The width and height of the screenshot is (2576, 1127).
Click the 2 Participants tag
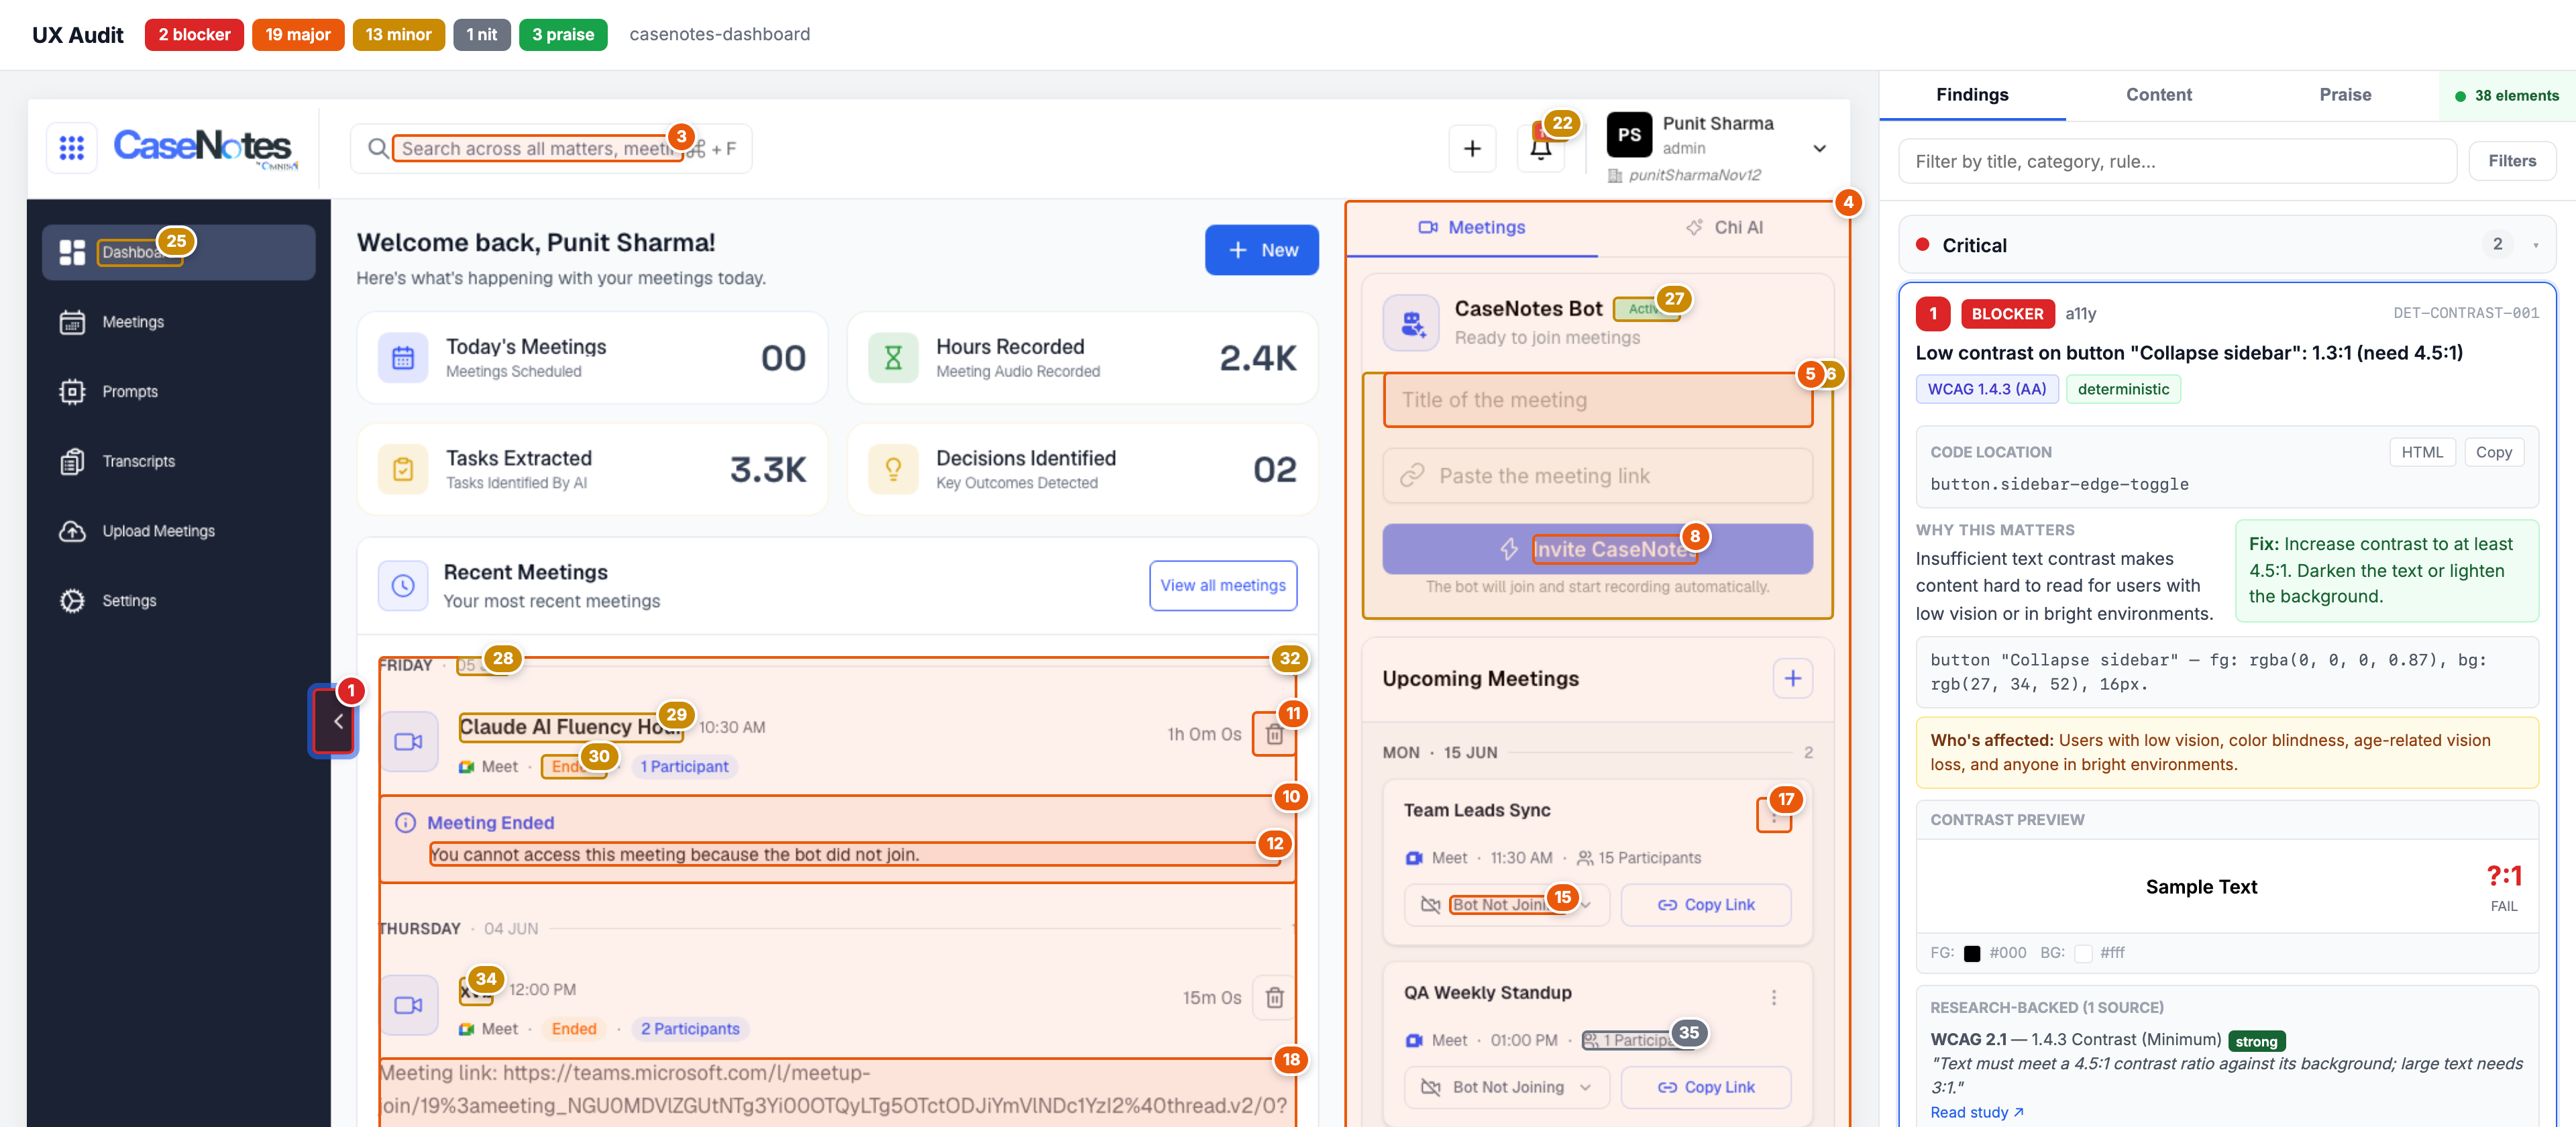tap(690, 1029)
